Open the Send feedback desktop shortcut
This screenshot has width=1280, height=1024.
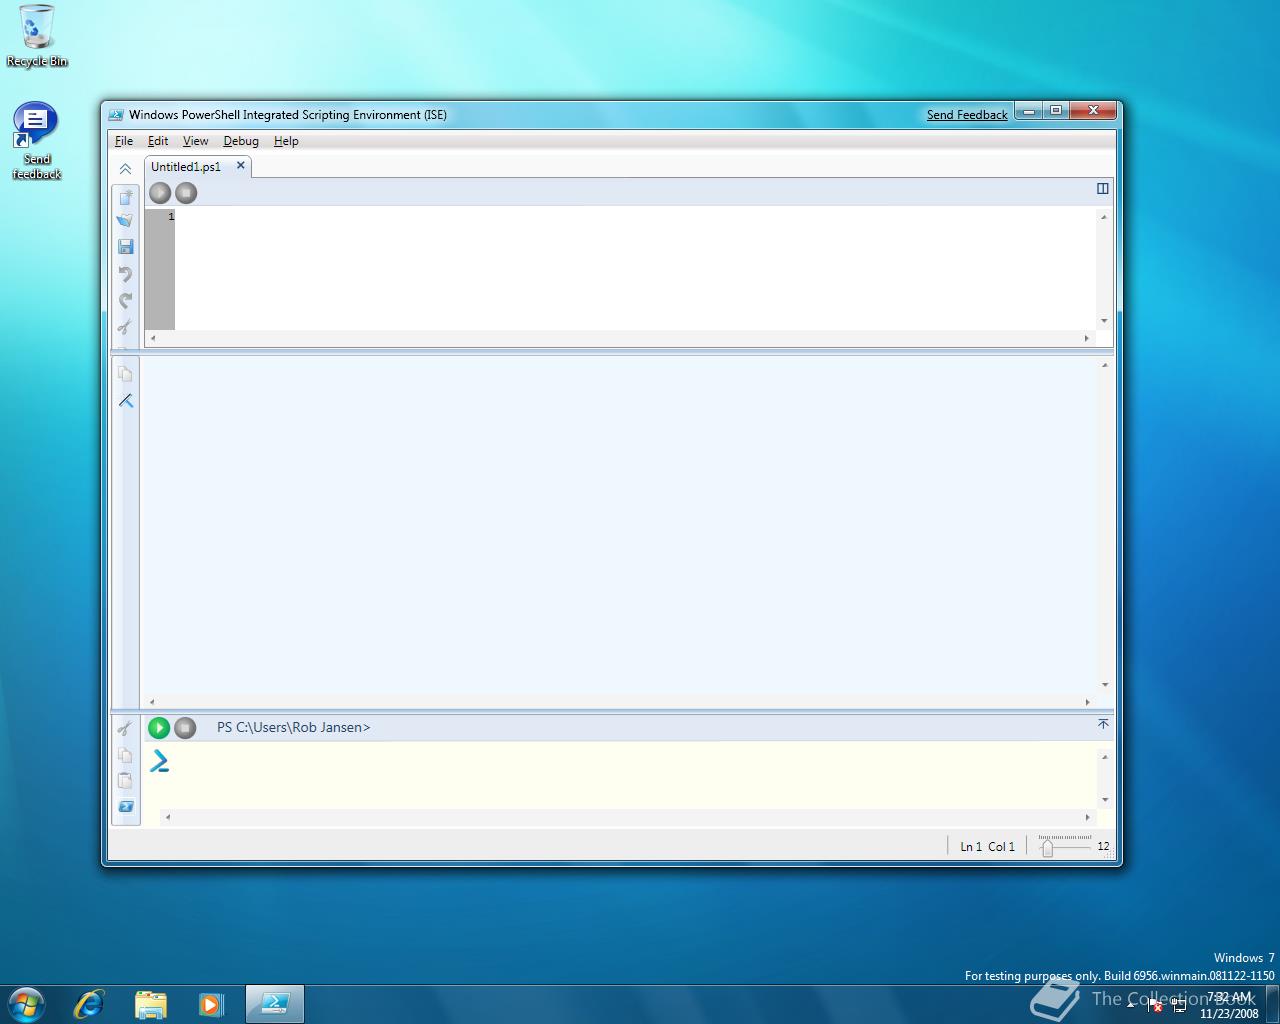click(x=36, y=141)
